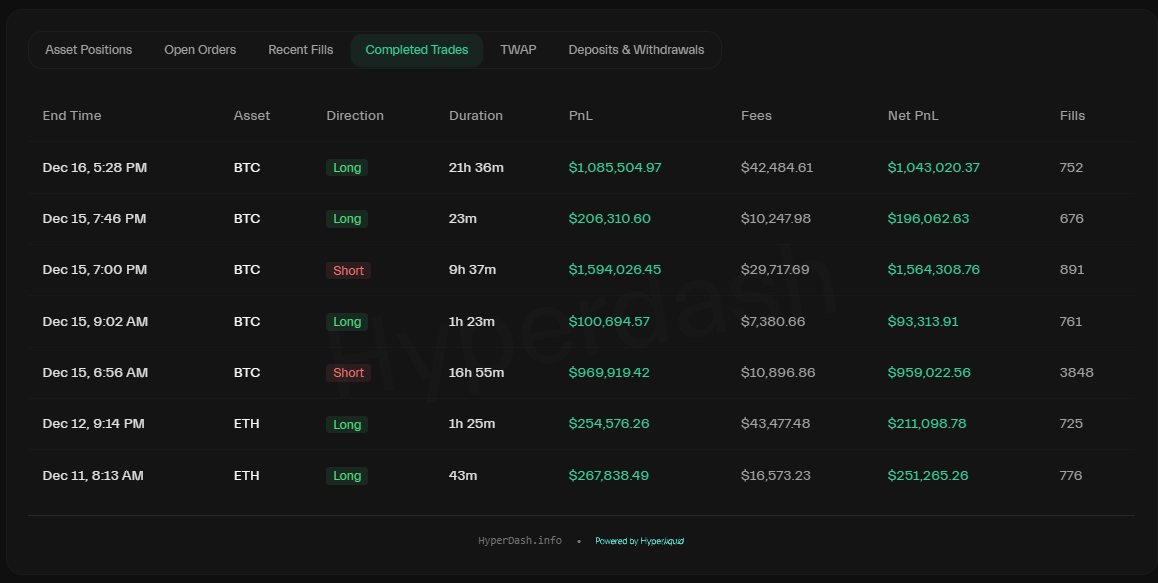Viewport: 1158px width, 583px height.
Task: Open the Asset Positions tab
Action: pos(88,50)
